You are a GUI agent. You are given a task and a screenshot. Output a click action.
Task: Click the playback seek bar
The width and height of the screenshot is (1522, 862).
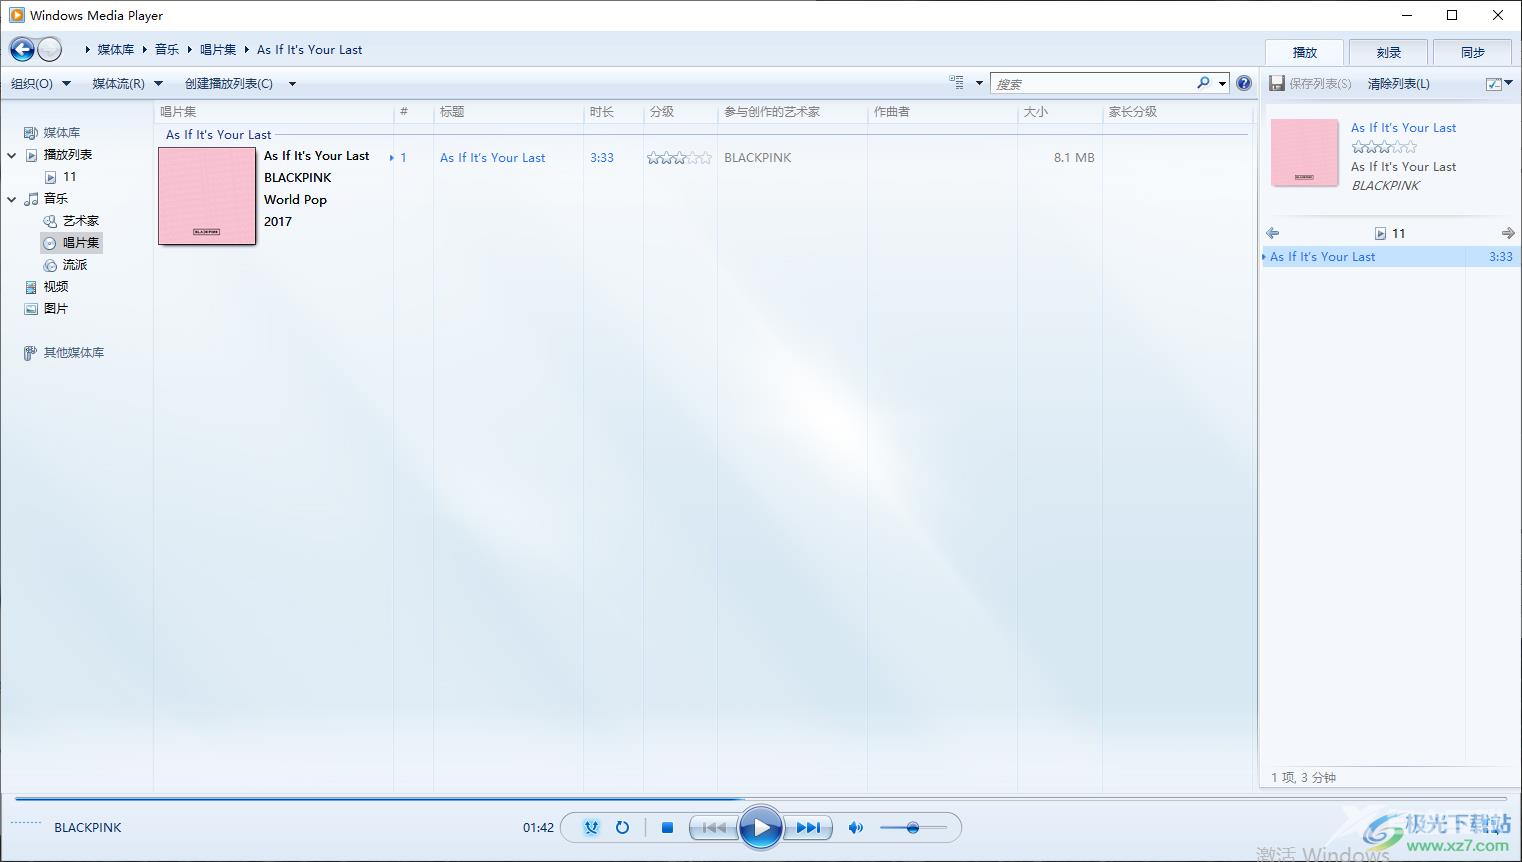[761, 799]
